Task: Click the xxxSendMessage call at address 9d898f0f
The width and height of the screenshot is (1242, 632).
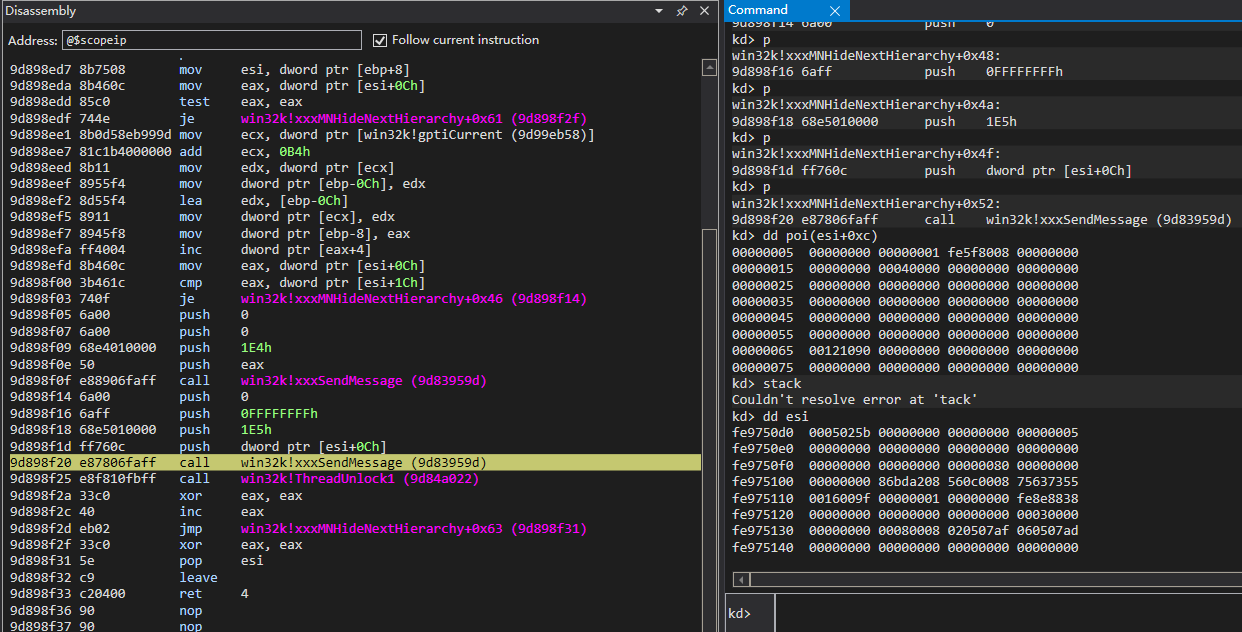Action: pyautogui.click(x=355, y=381)
